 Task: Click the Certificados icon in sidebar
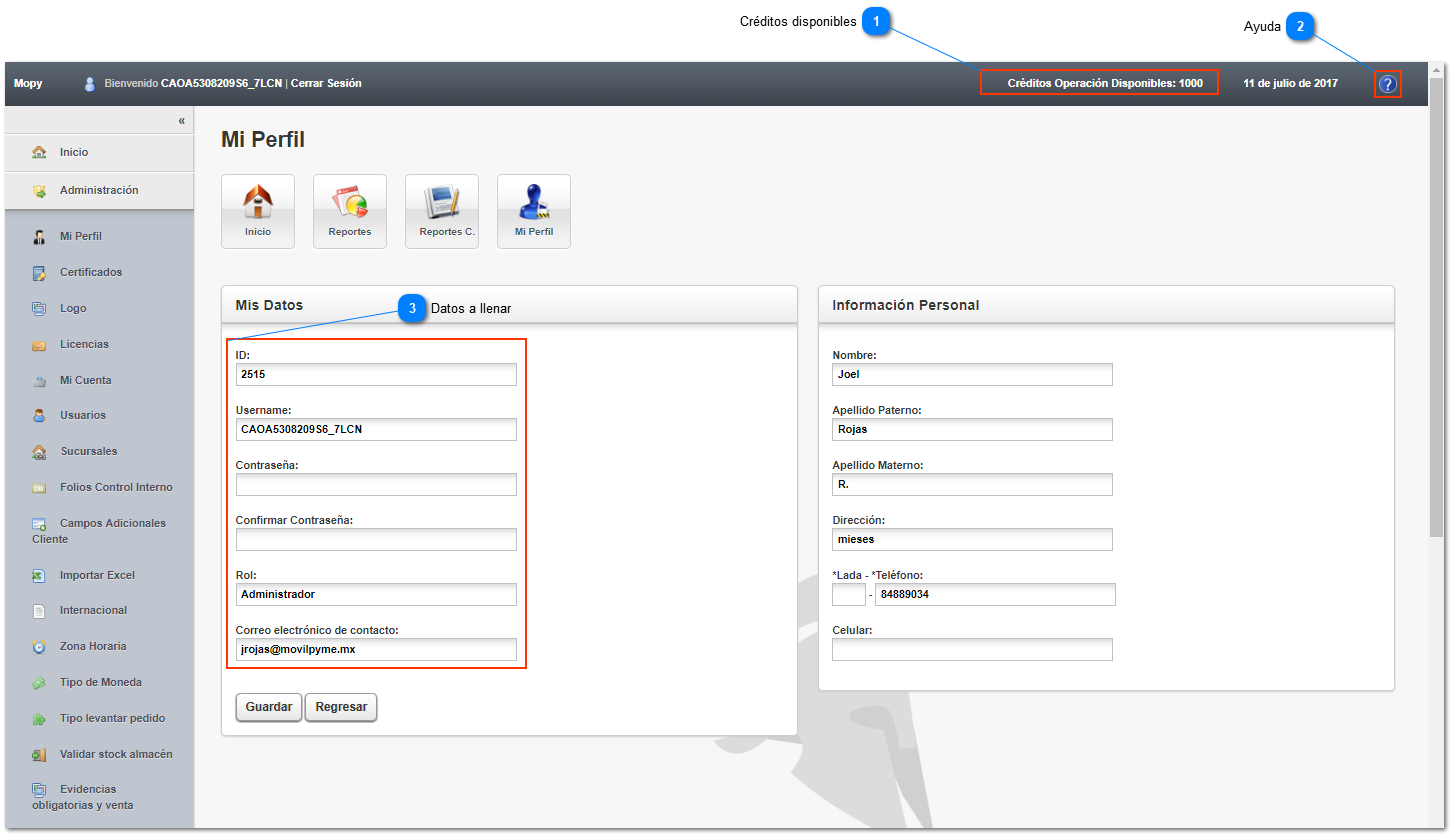(39, 273)
